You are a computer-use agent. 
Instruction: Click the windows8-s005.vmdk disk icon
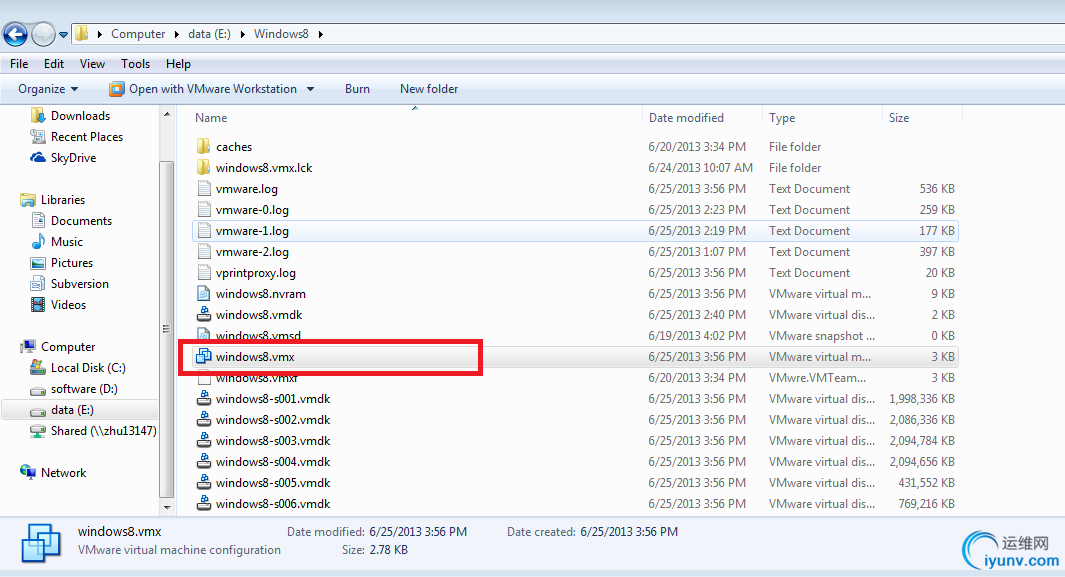(x=204, y=483)
